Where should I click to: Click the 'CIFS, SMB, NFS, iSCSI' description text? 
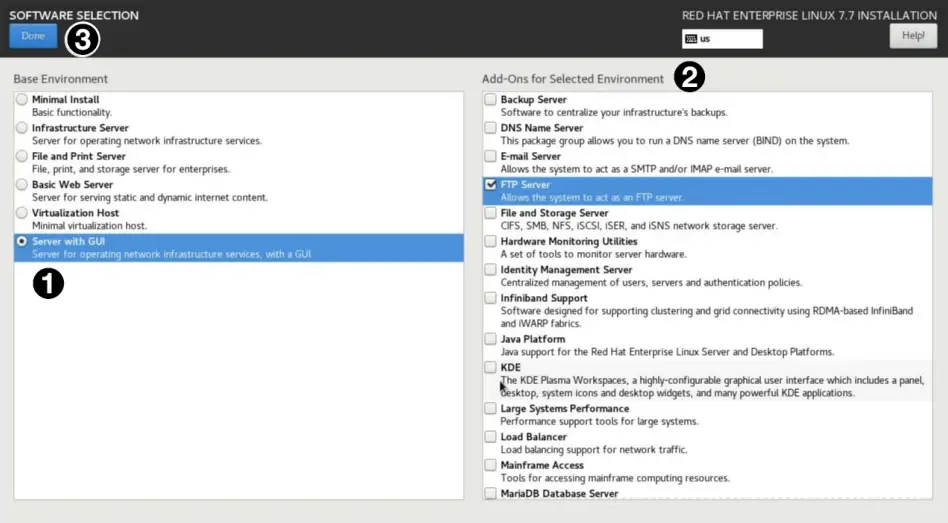[x=639, y=226]
